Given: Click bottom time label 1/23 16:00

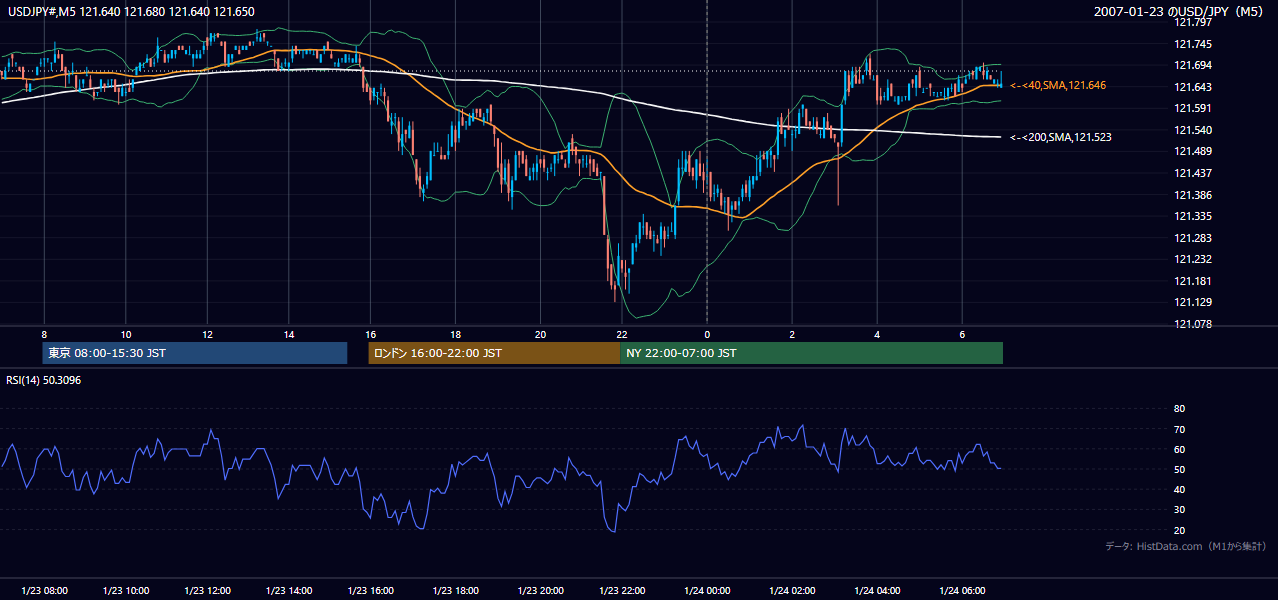Looking at the screenshot, I should click(371, 591).
